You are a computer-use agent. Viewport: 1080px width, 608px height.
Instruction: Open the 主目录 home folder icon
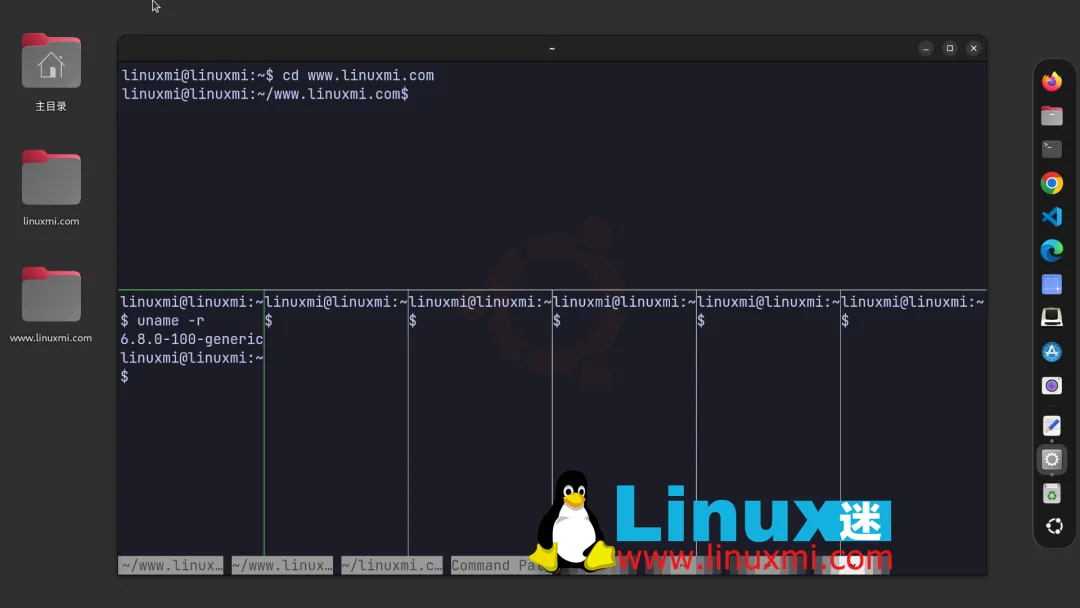click(51, 61)
